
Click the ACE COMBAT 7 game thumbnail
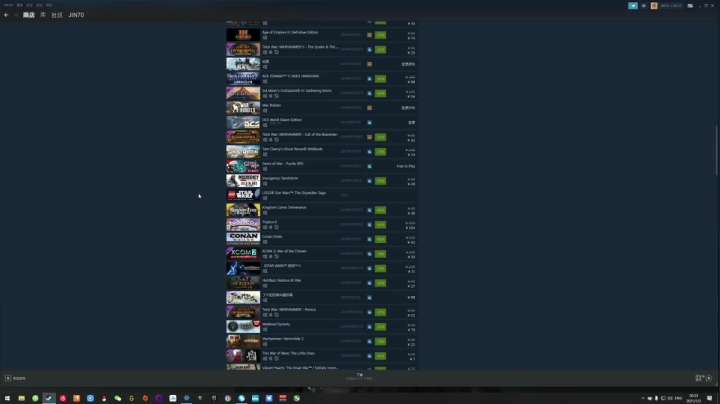[243, 79]
